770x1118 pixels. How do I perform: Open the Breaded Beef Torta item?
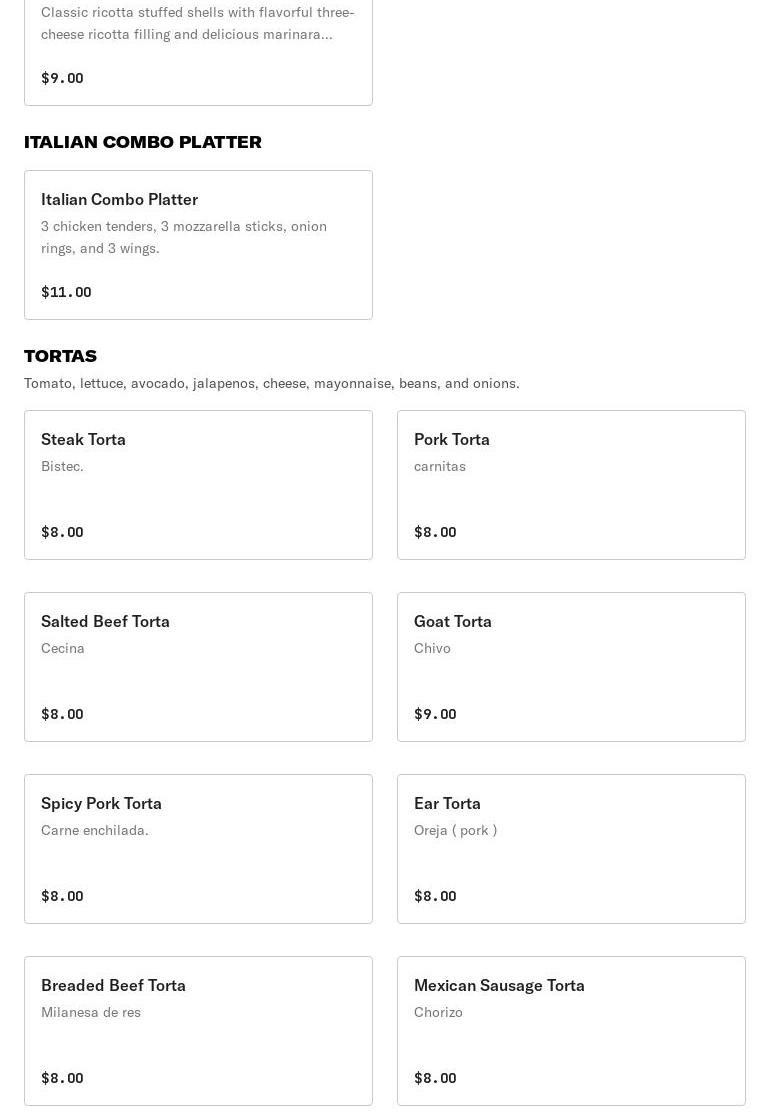pyautogui.click(x=198, y=1031)
